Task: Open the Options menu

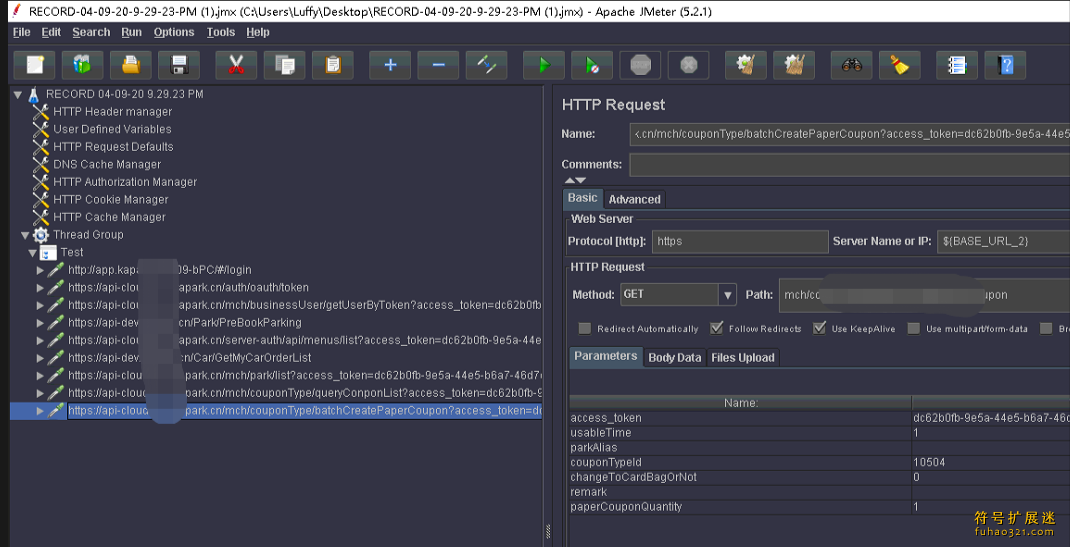Action: [174, 32]
